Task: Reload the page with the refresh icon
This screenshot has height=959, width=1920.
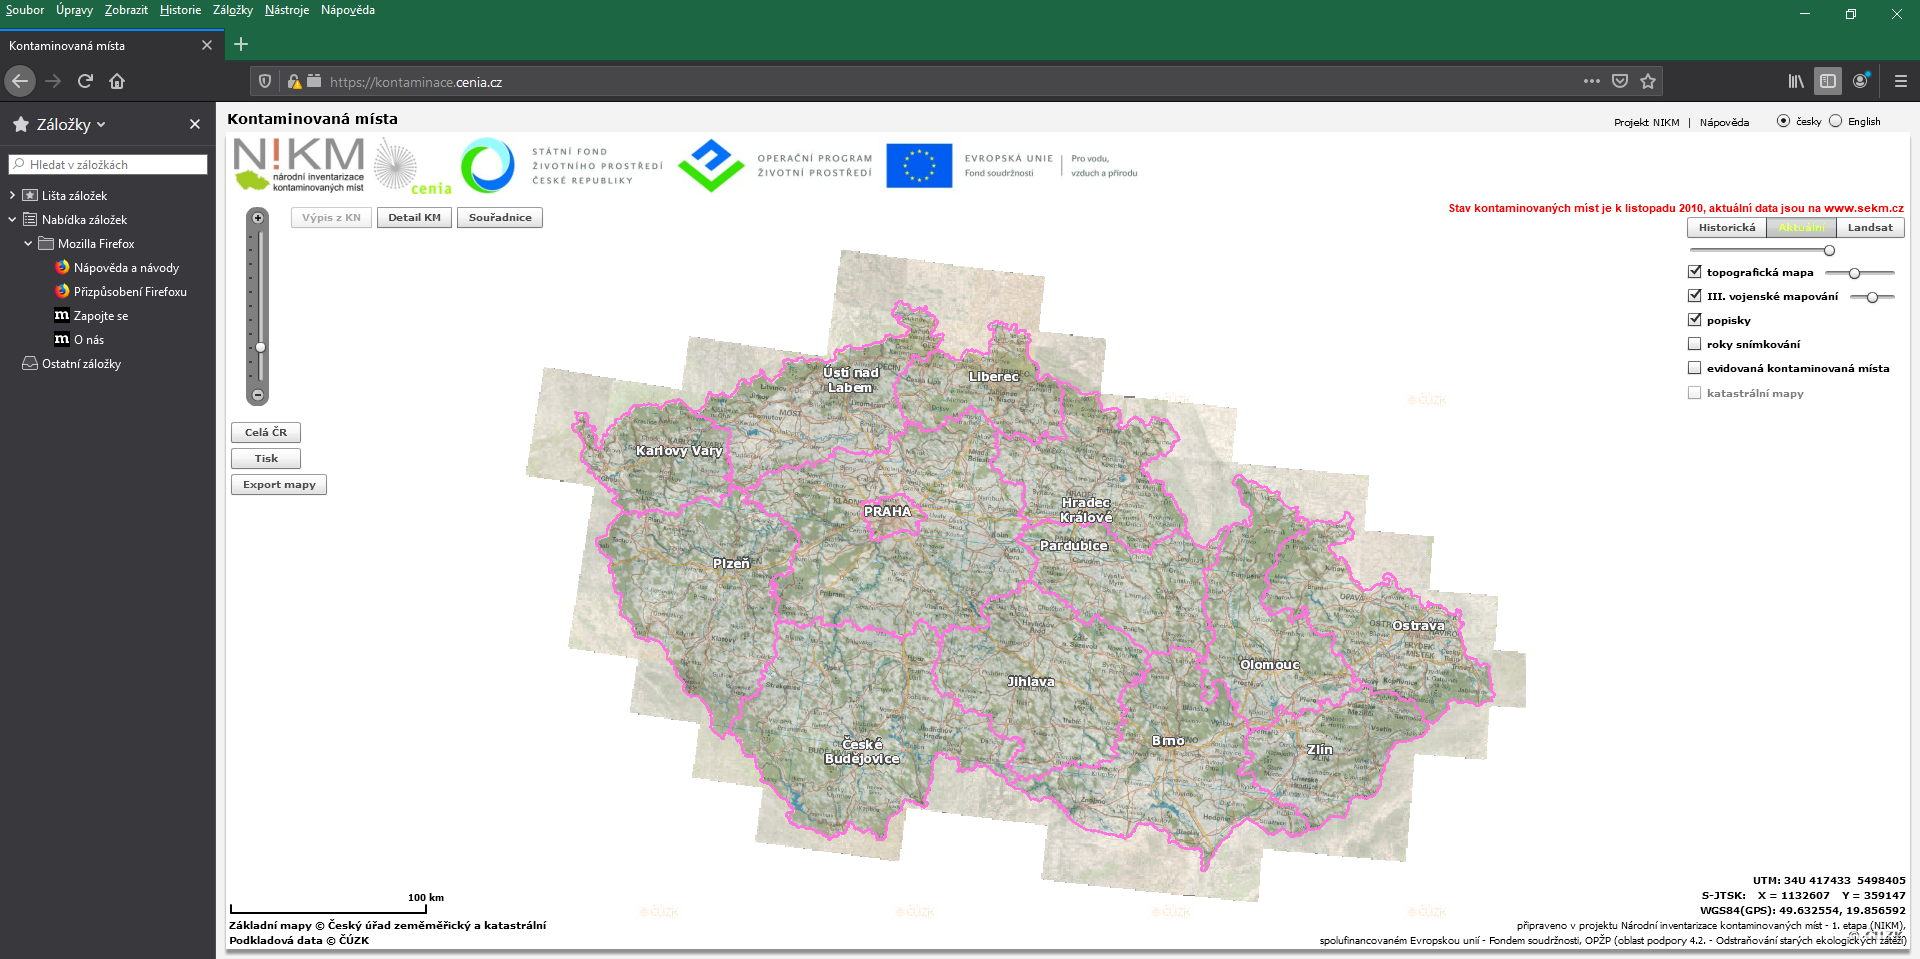Action: point(85,81)
